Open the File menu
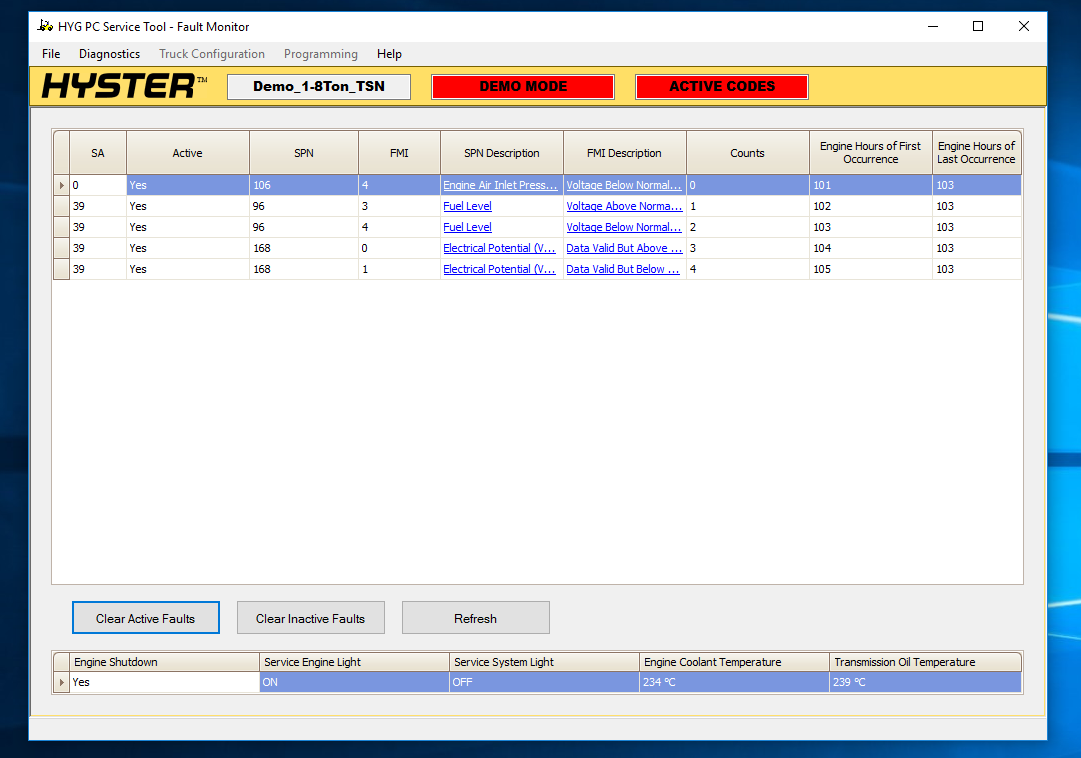The width and height of the screenshot is (1081, 758). coord(51,54)
